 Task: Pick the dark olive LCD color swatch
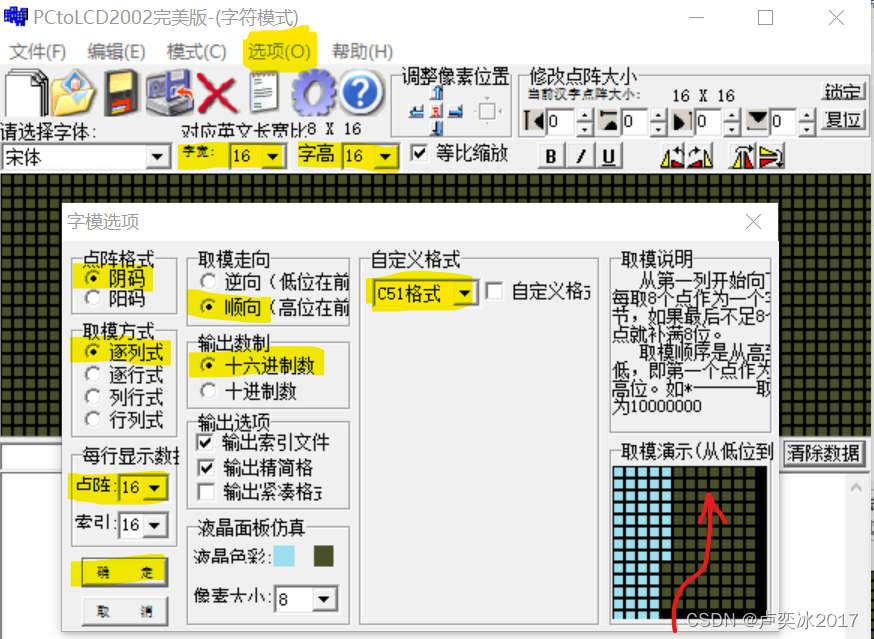(x=324, y=556)
